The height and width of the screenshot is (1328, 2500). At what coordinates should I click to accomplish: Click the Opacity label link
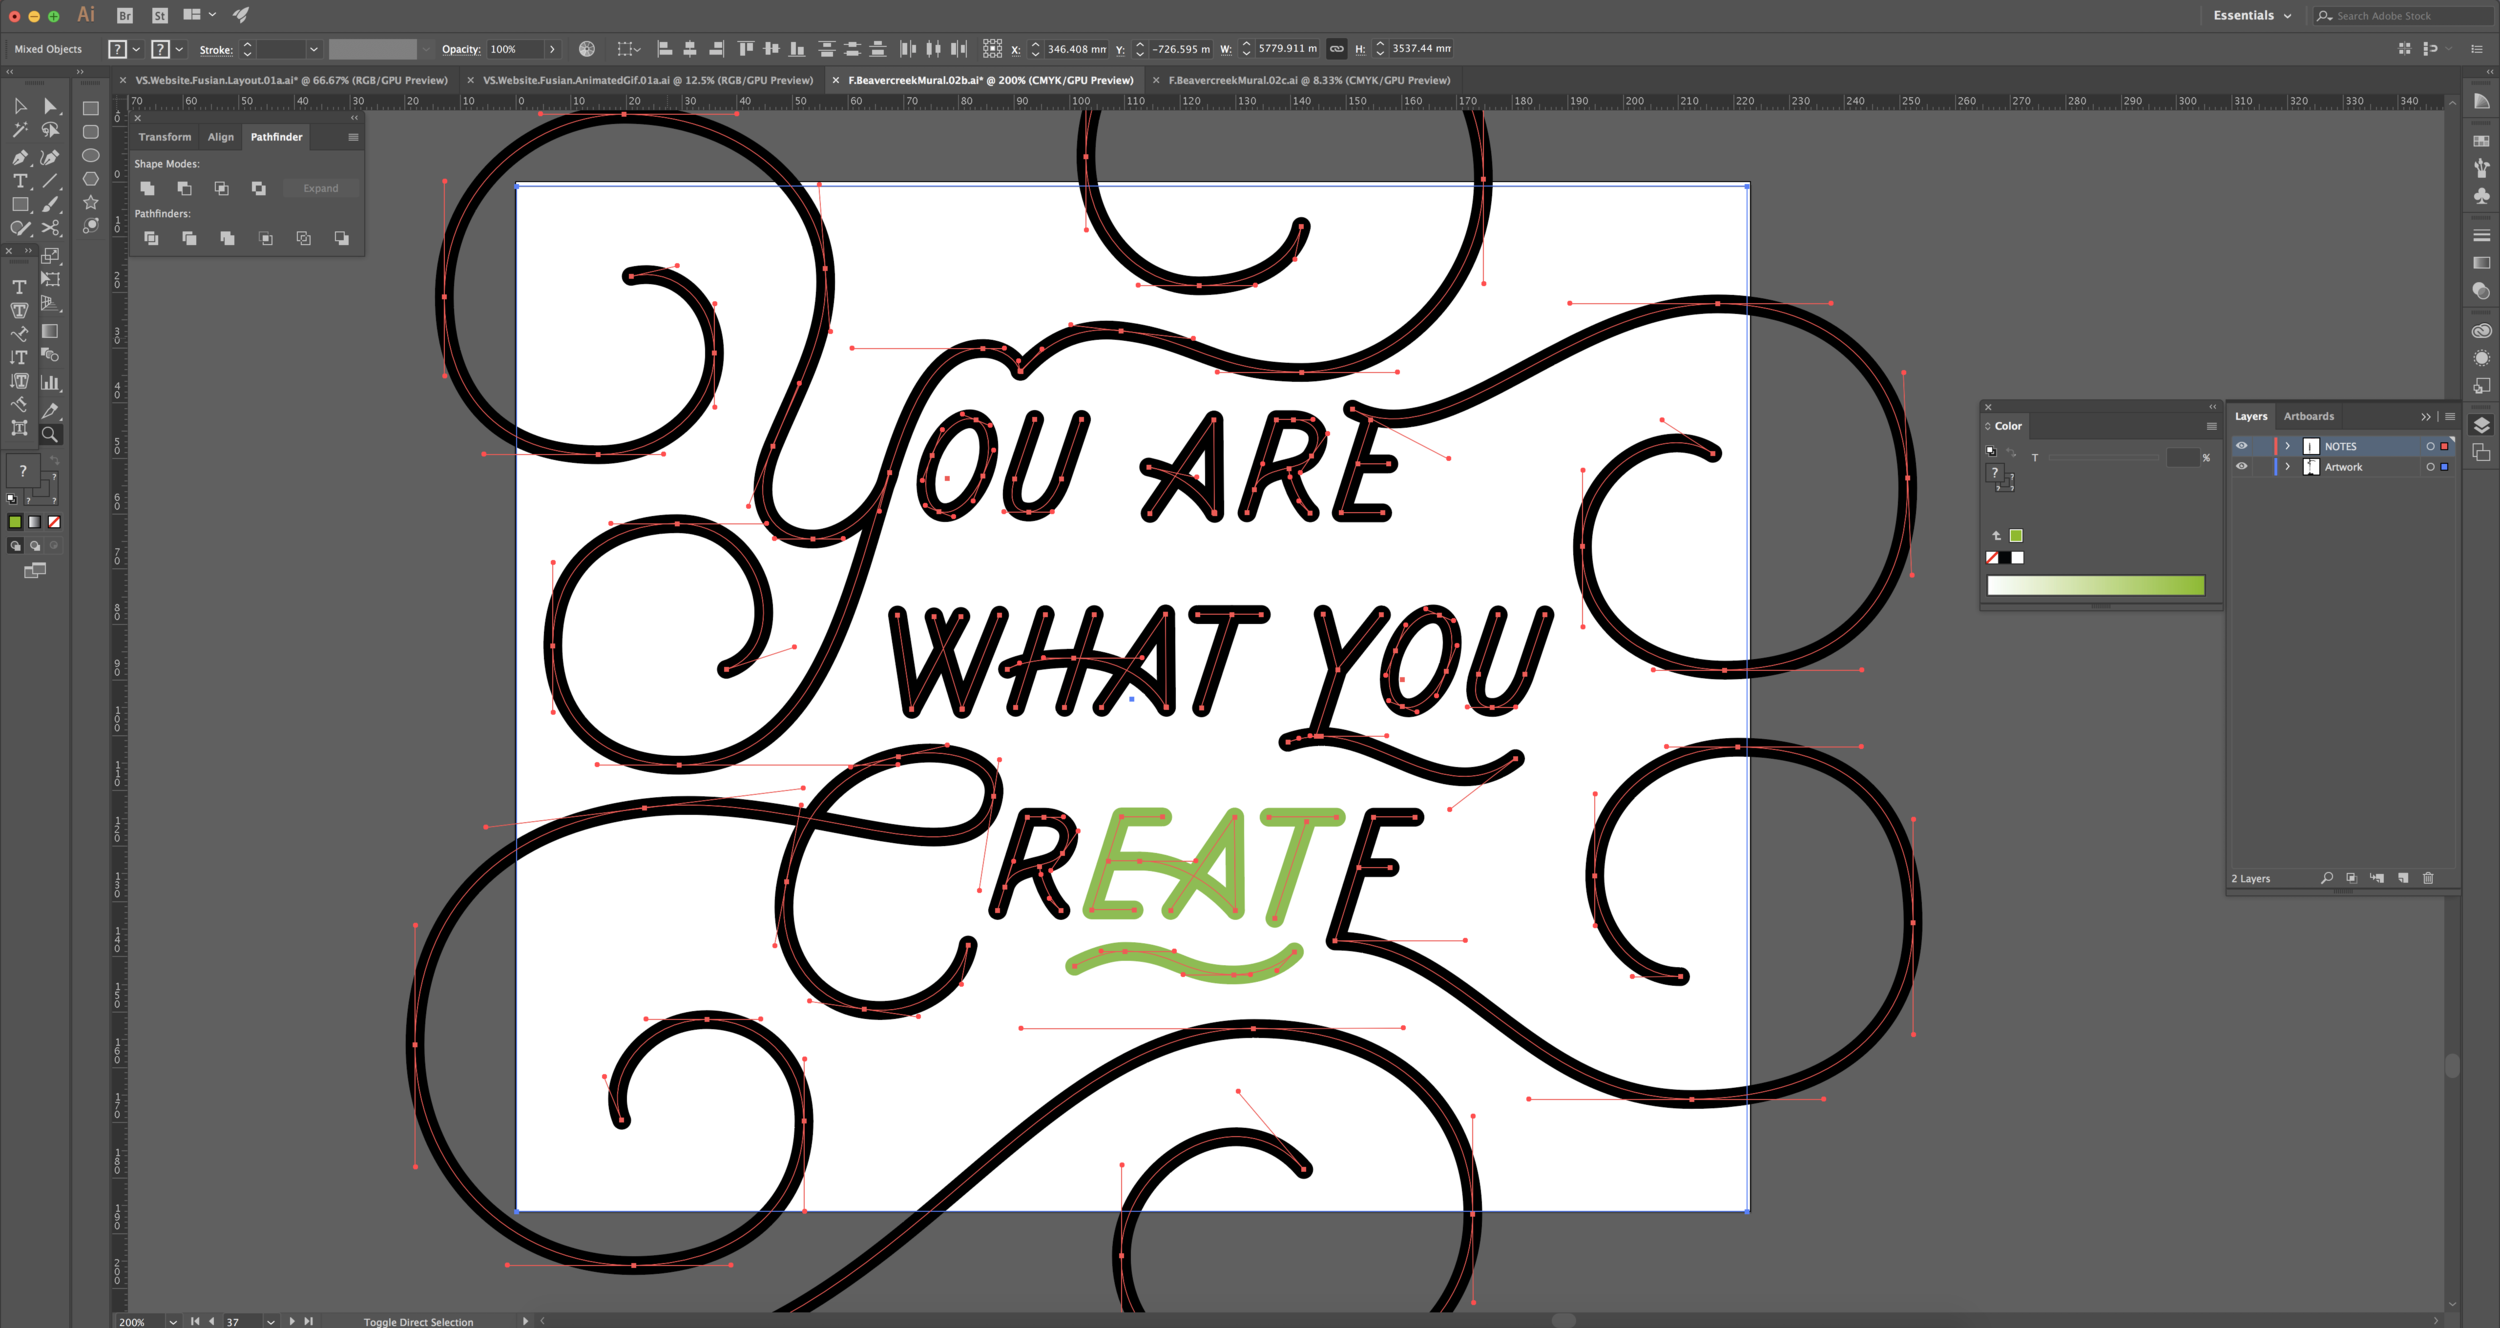pos(461,49)
